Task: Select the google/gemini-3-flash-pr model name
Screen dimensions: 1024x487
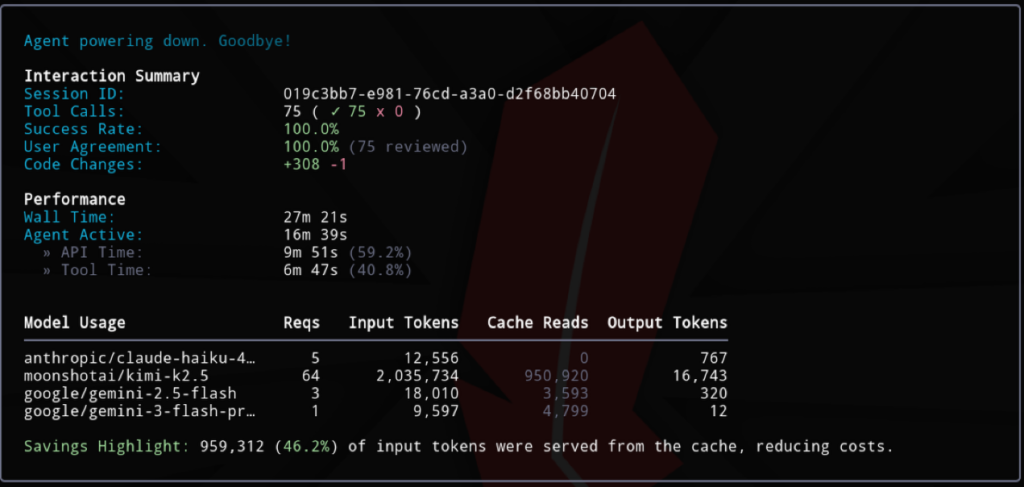Action: point(140,411)
